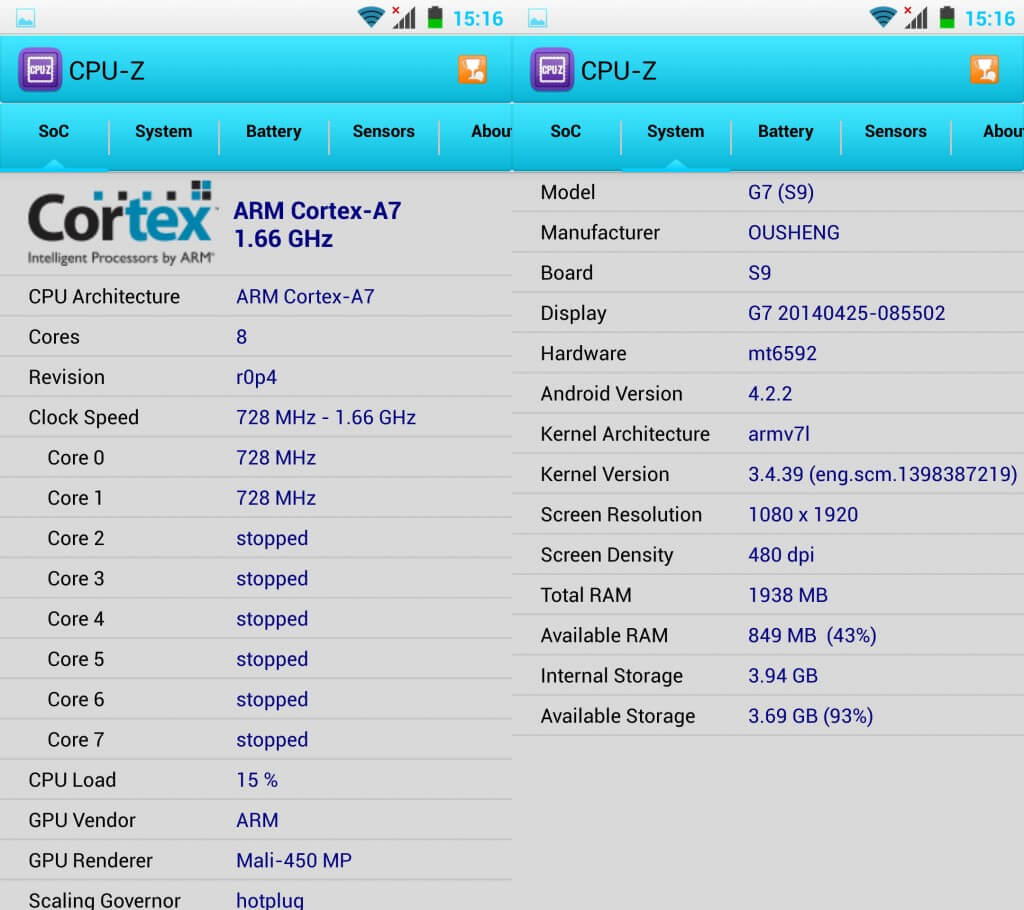
Task: Select the Android Version 4.2.2 row
Action: pos(768,394)
